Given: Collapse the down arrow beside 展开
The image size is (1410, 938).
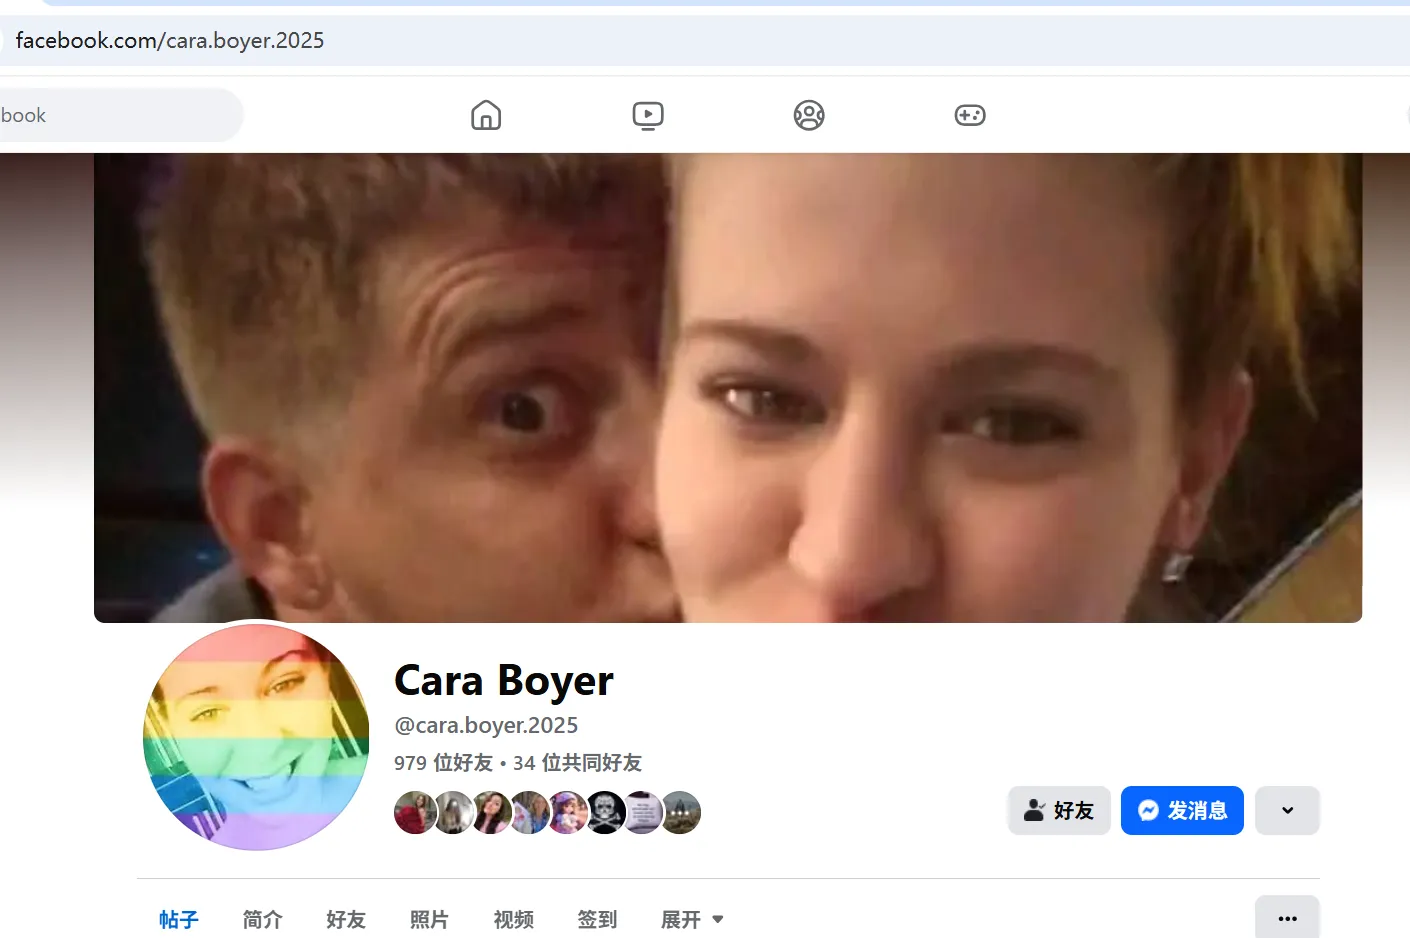Looking at the screenshot, I should 717,919.
